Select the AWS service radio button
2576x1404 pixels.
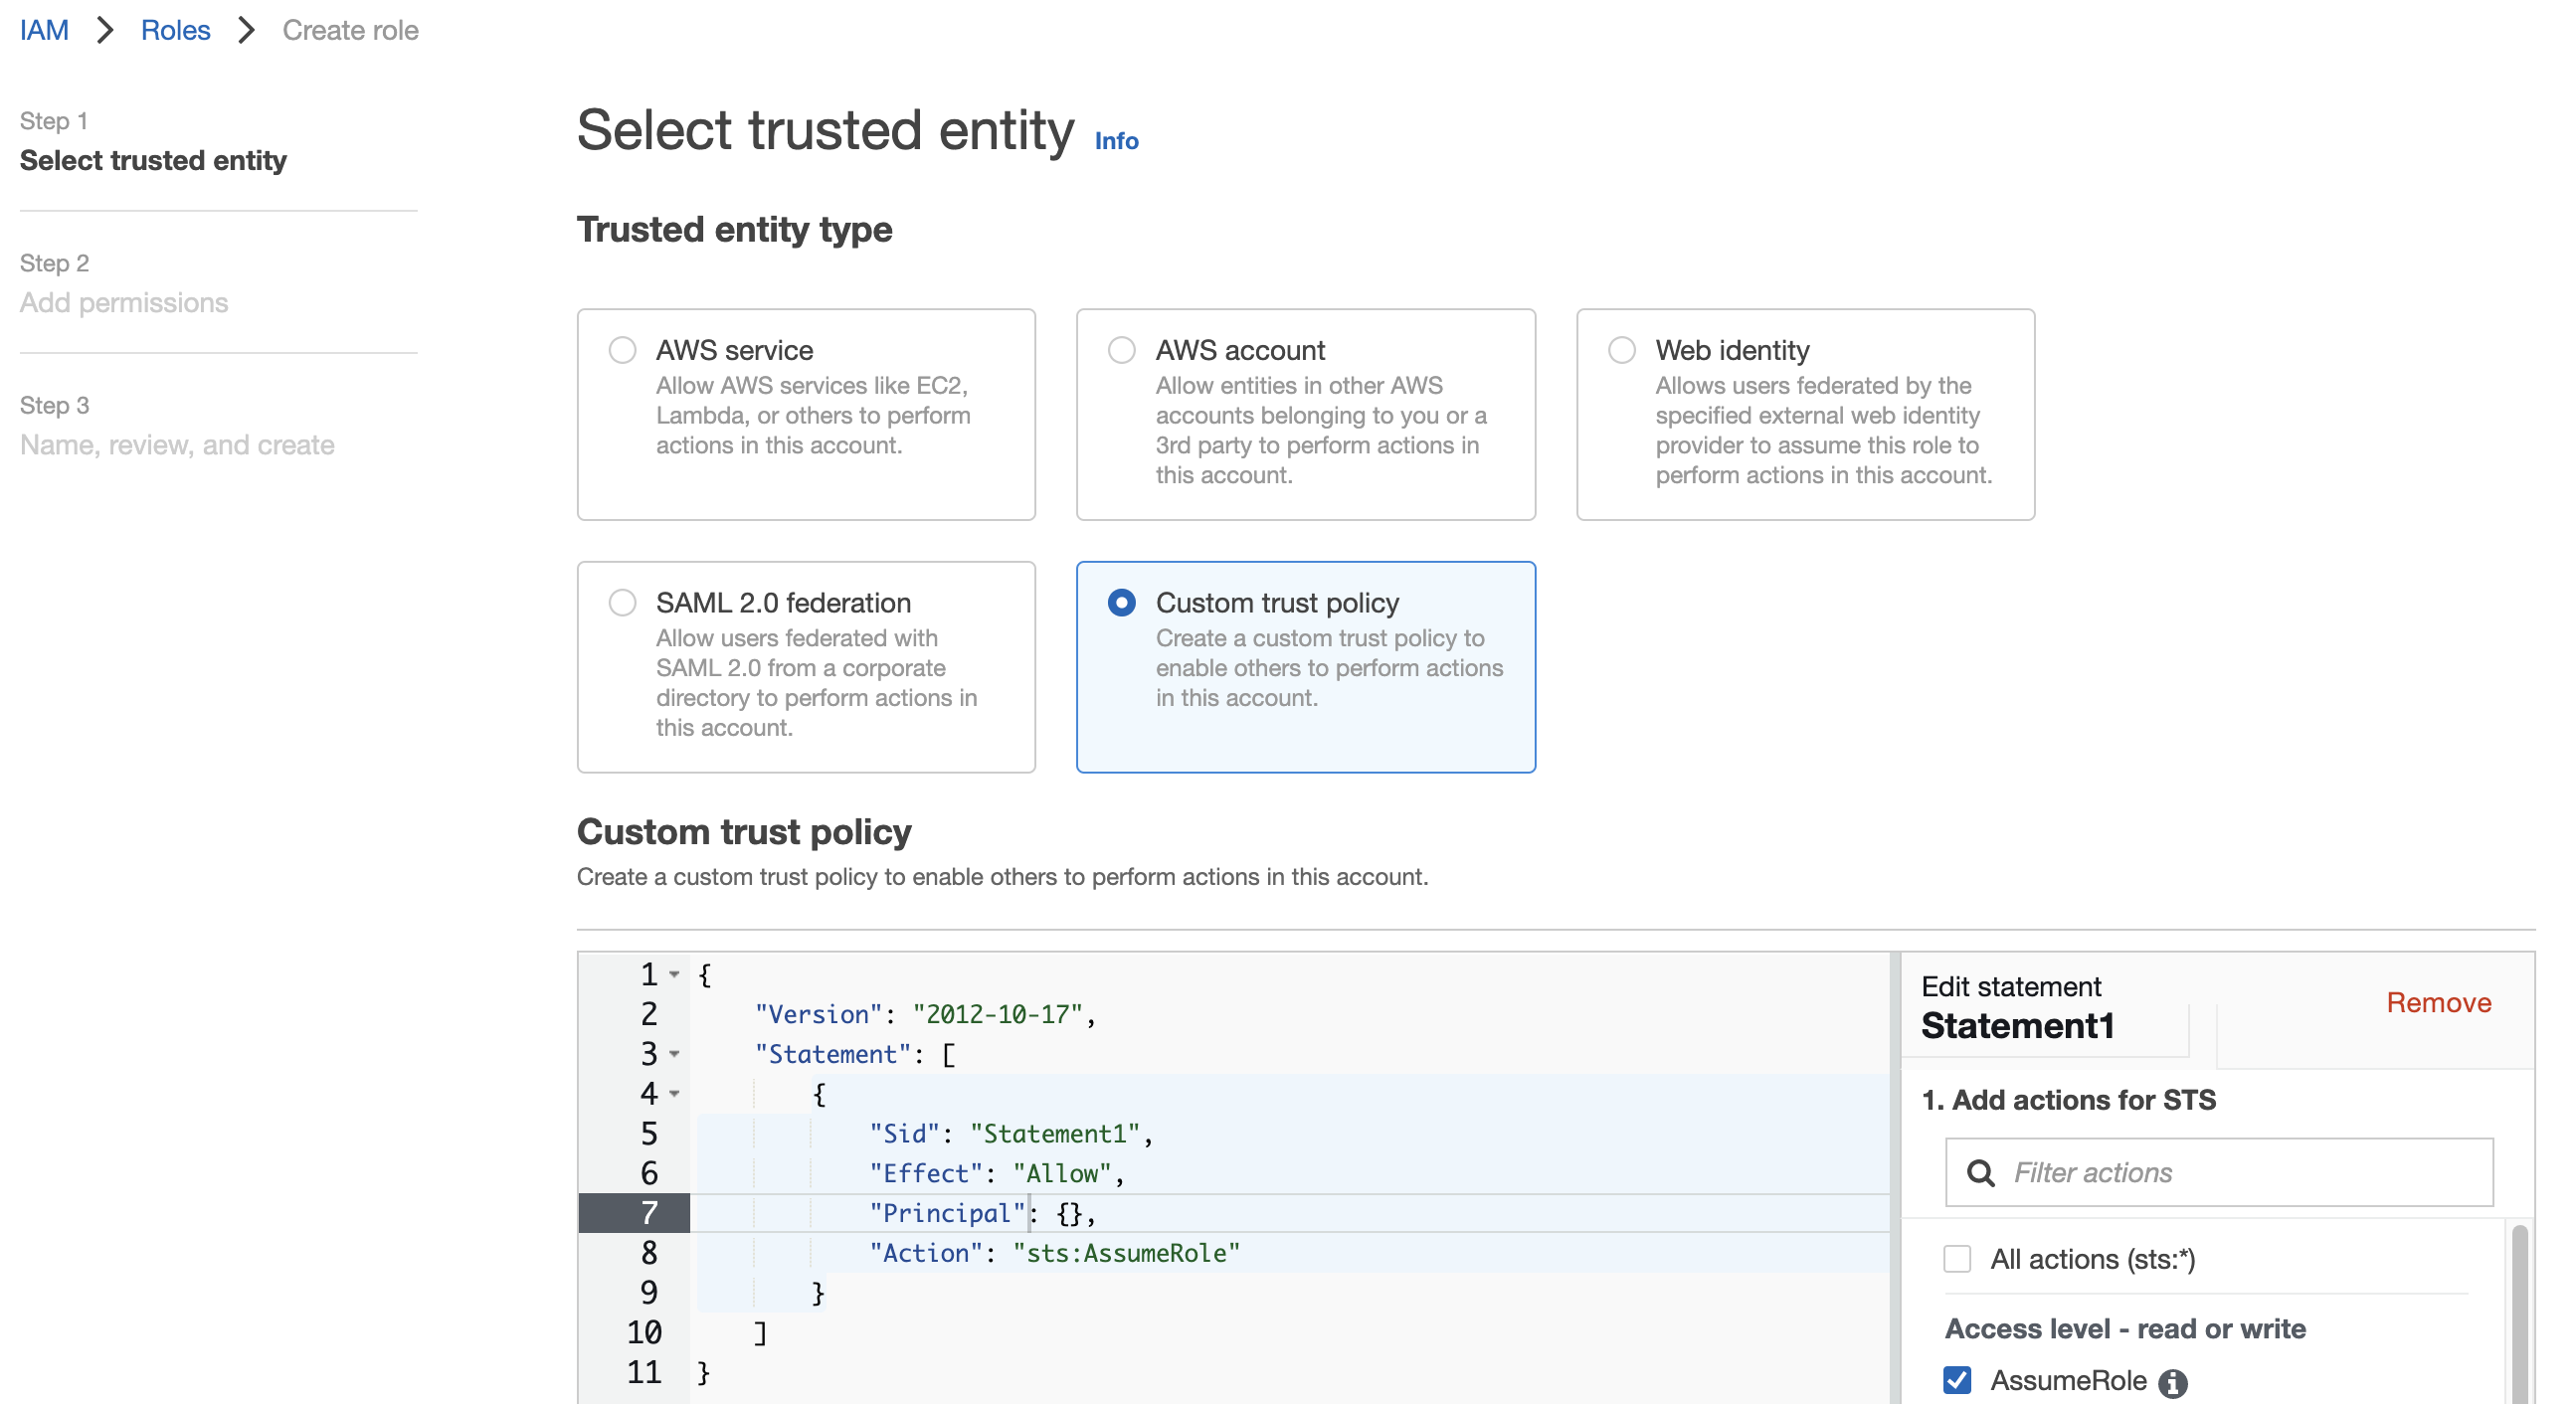coord(622,350)
